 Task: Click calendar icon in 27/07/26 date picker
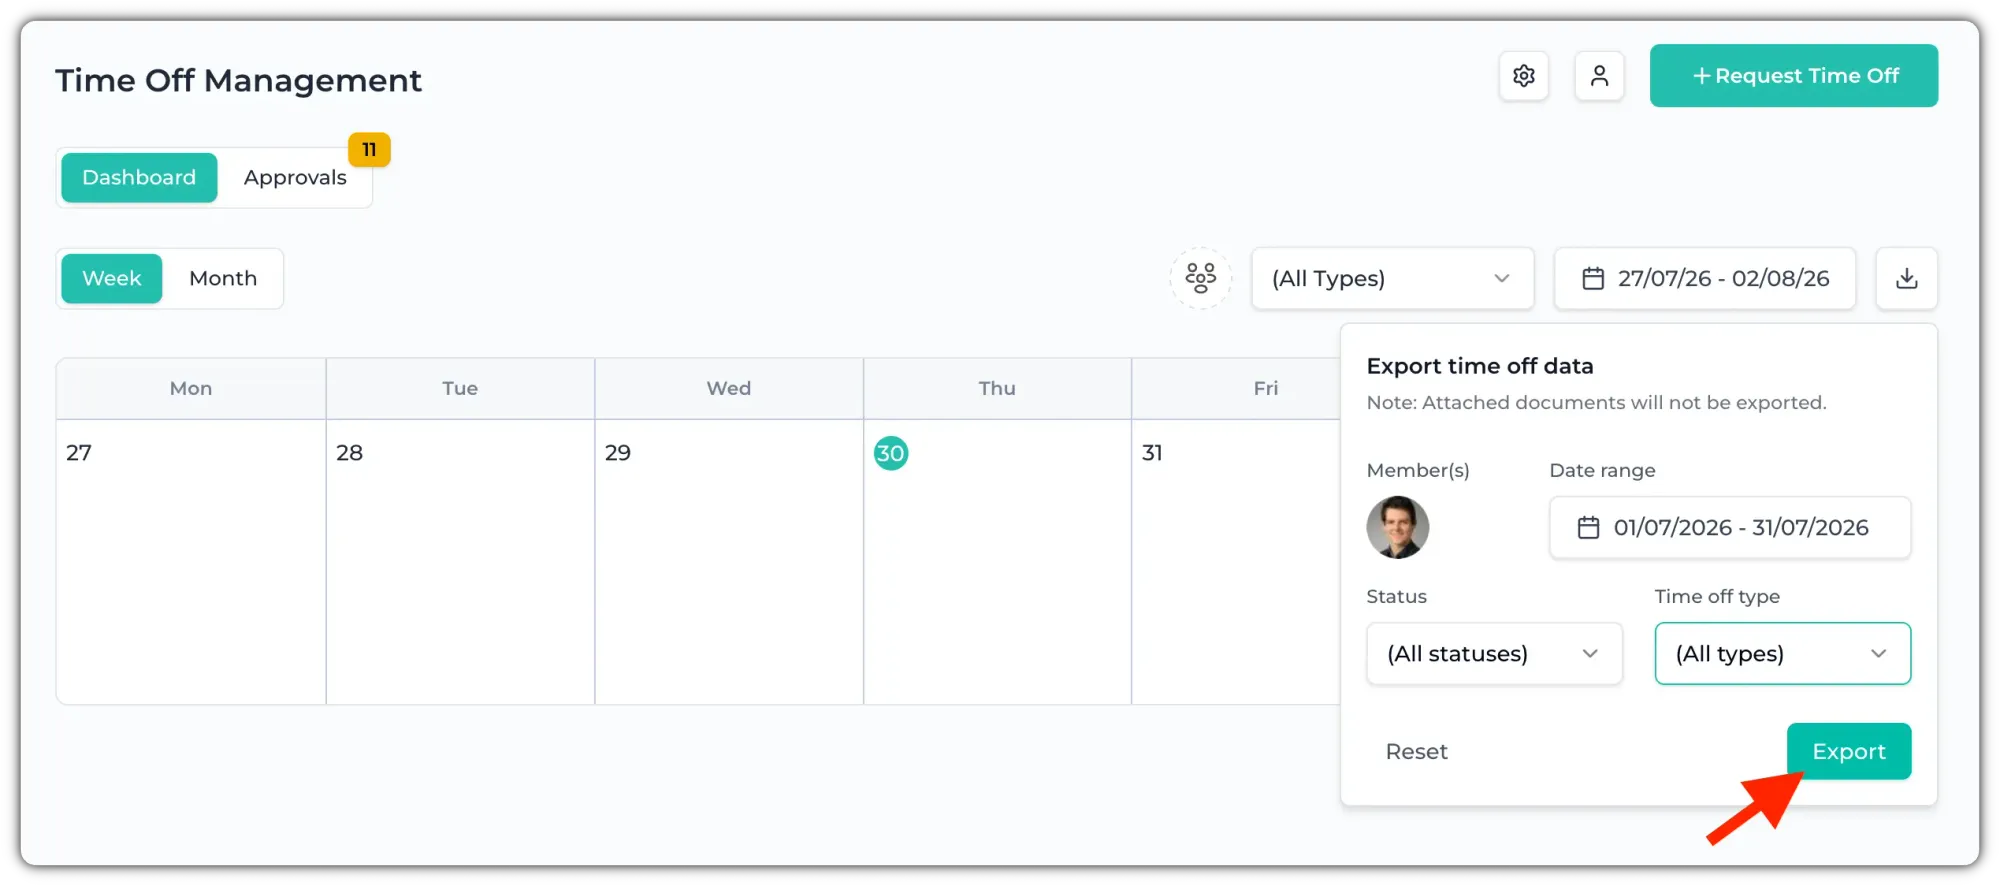[x=1593, y=278]
